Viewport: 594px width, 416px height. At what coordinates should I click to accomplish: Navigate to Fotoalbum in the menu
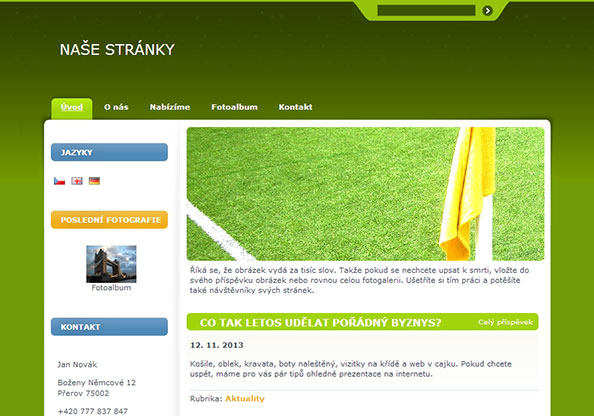tap(234, 107)
